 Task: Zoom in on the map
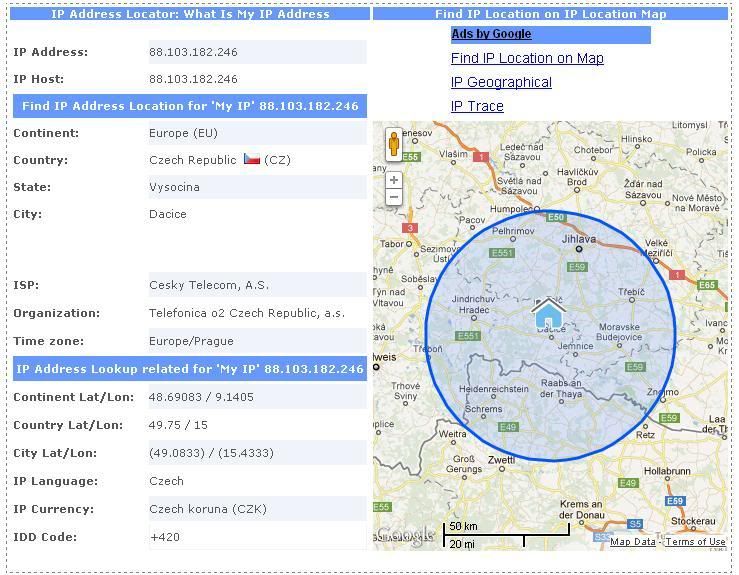[x=394, y=180]
